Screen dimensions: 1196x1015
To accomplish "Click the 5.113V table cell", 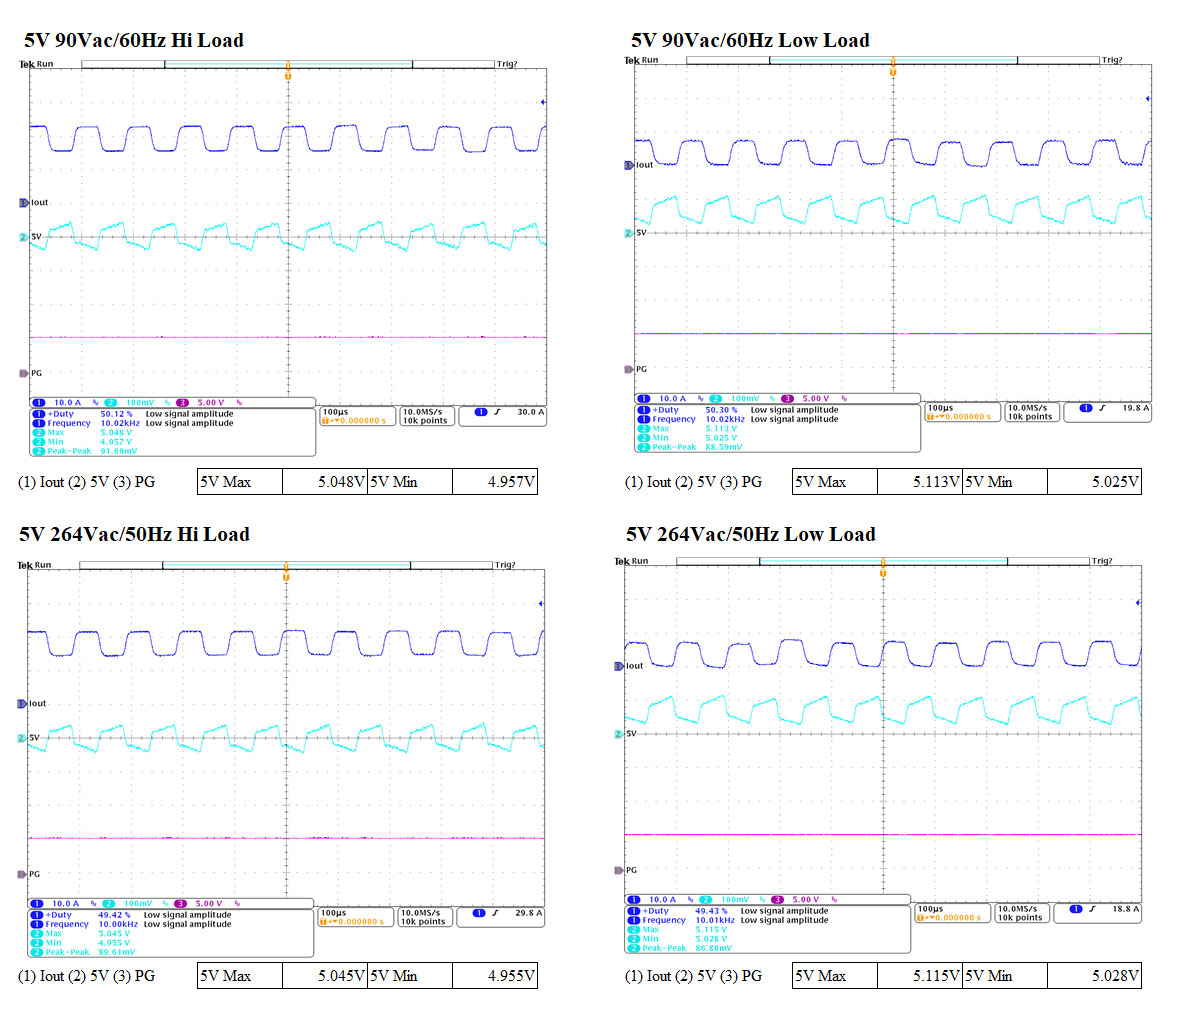I will point(920,482).
